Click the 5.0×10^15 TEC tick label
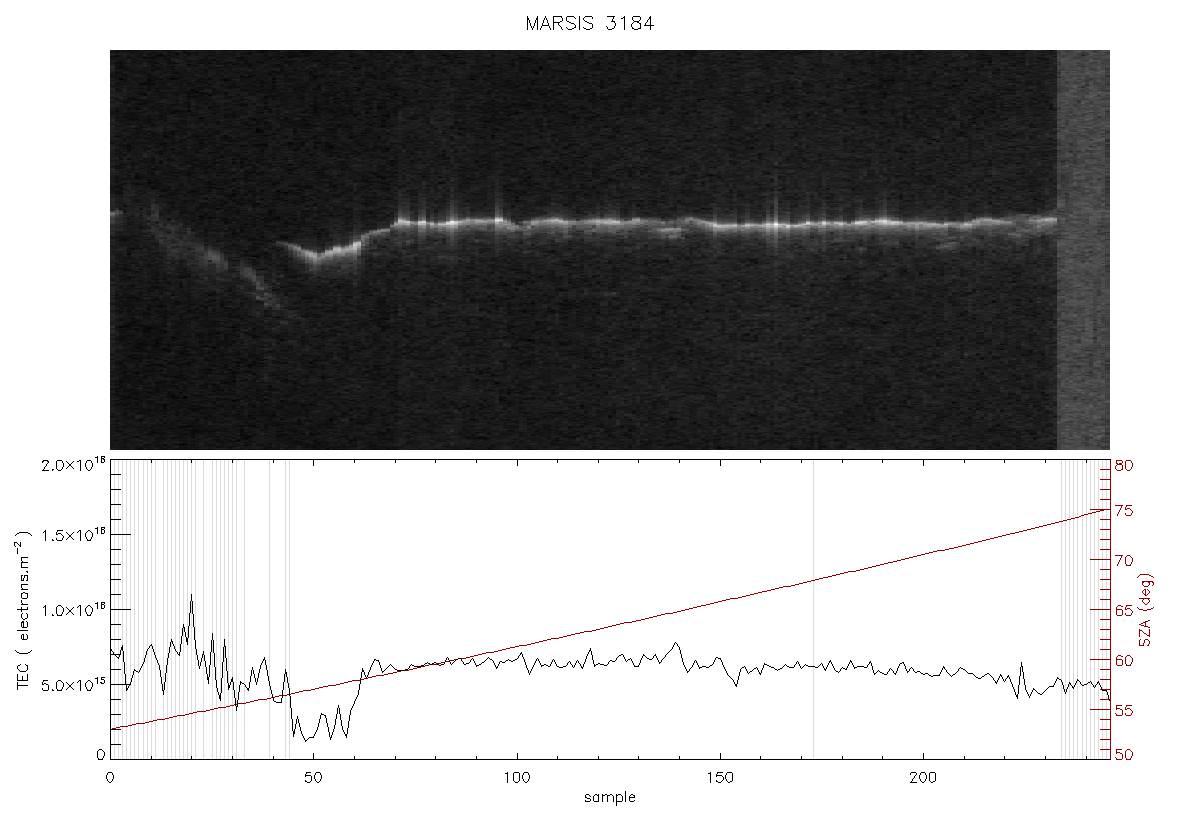 pos(74,685)
